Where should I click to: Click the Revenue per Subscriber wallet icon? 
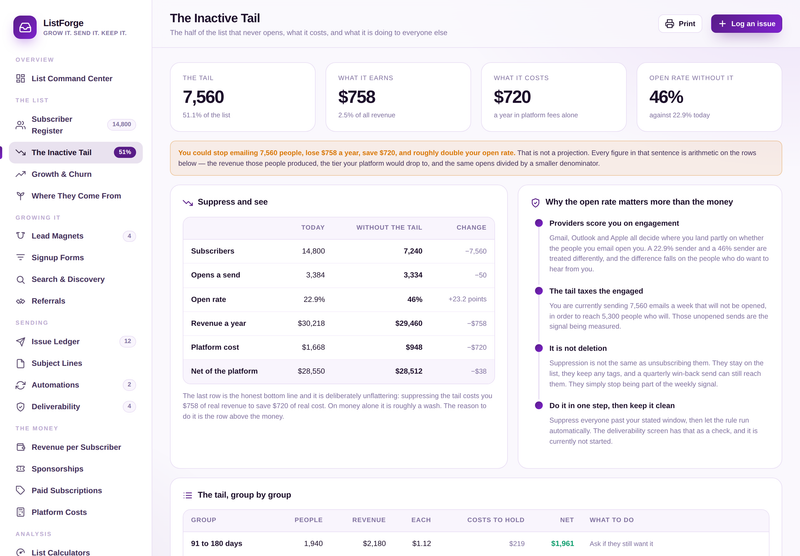[x=20, y=447]
